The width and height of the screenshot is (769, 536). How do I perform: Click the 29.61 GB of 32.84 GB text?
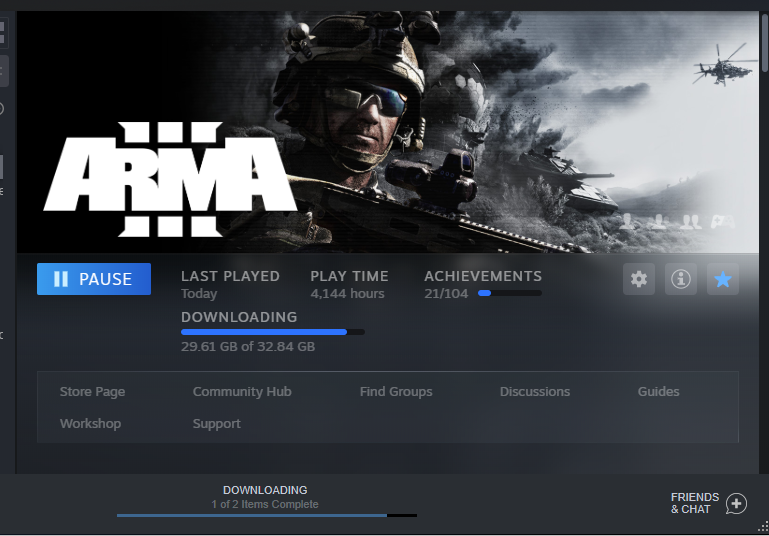point(248,347)
